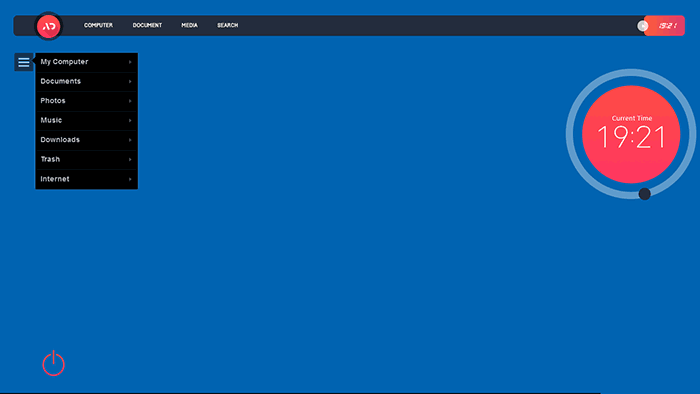Select My Computer in the side menu
700x394 pixels.
click(87, 62)
